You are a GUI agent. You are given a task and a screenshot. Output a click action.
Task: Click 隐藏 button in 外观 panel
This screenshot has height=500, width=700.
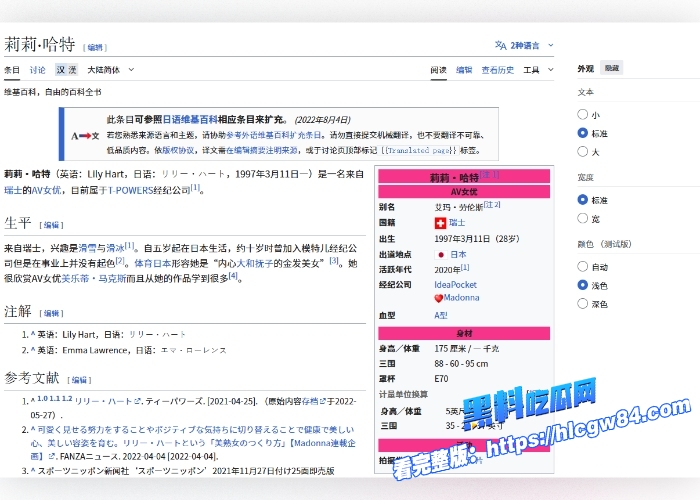(x=612, y=68)
